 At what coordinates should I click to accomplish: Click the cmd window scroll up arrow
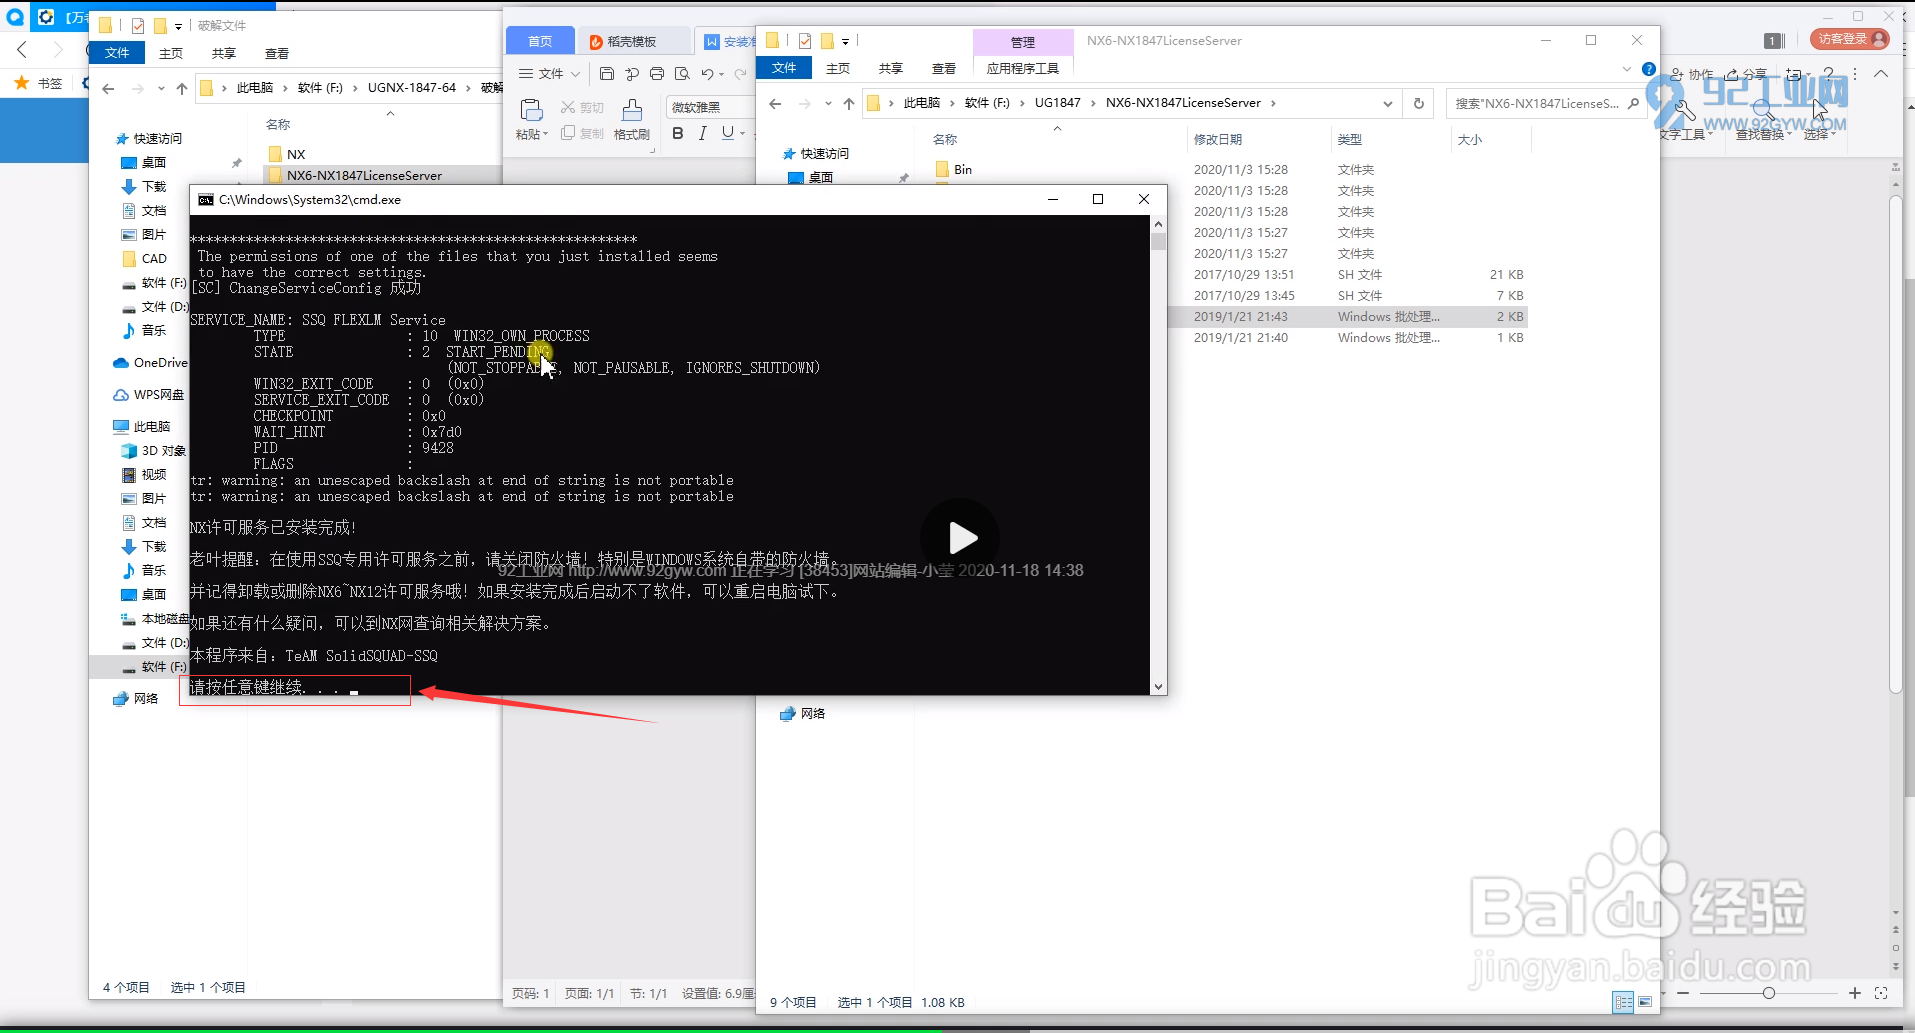(1158, 223)
